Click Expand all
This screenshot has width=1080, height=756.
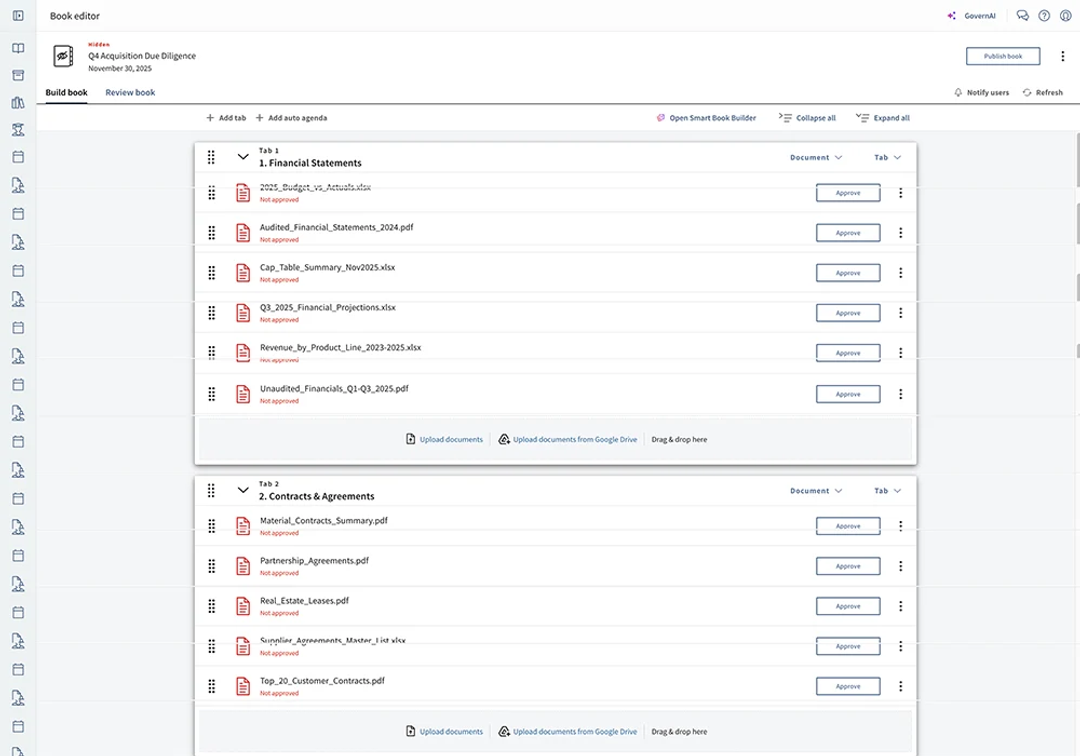tap(883, 118)
